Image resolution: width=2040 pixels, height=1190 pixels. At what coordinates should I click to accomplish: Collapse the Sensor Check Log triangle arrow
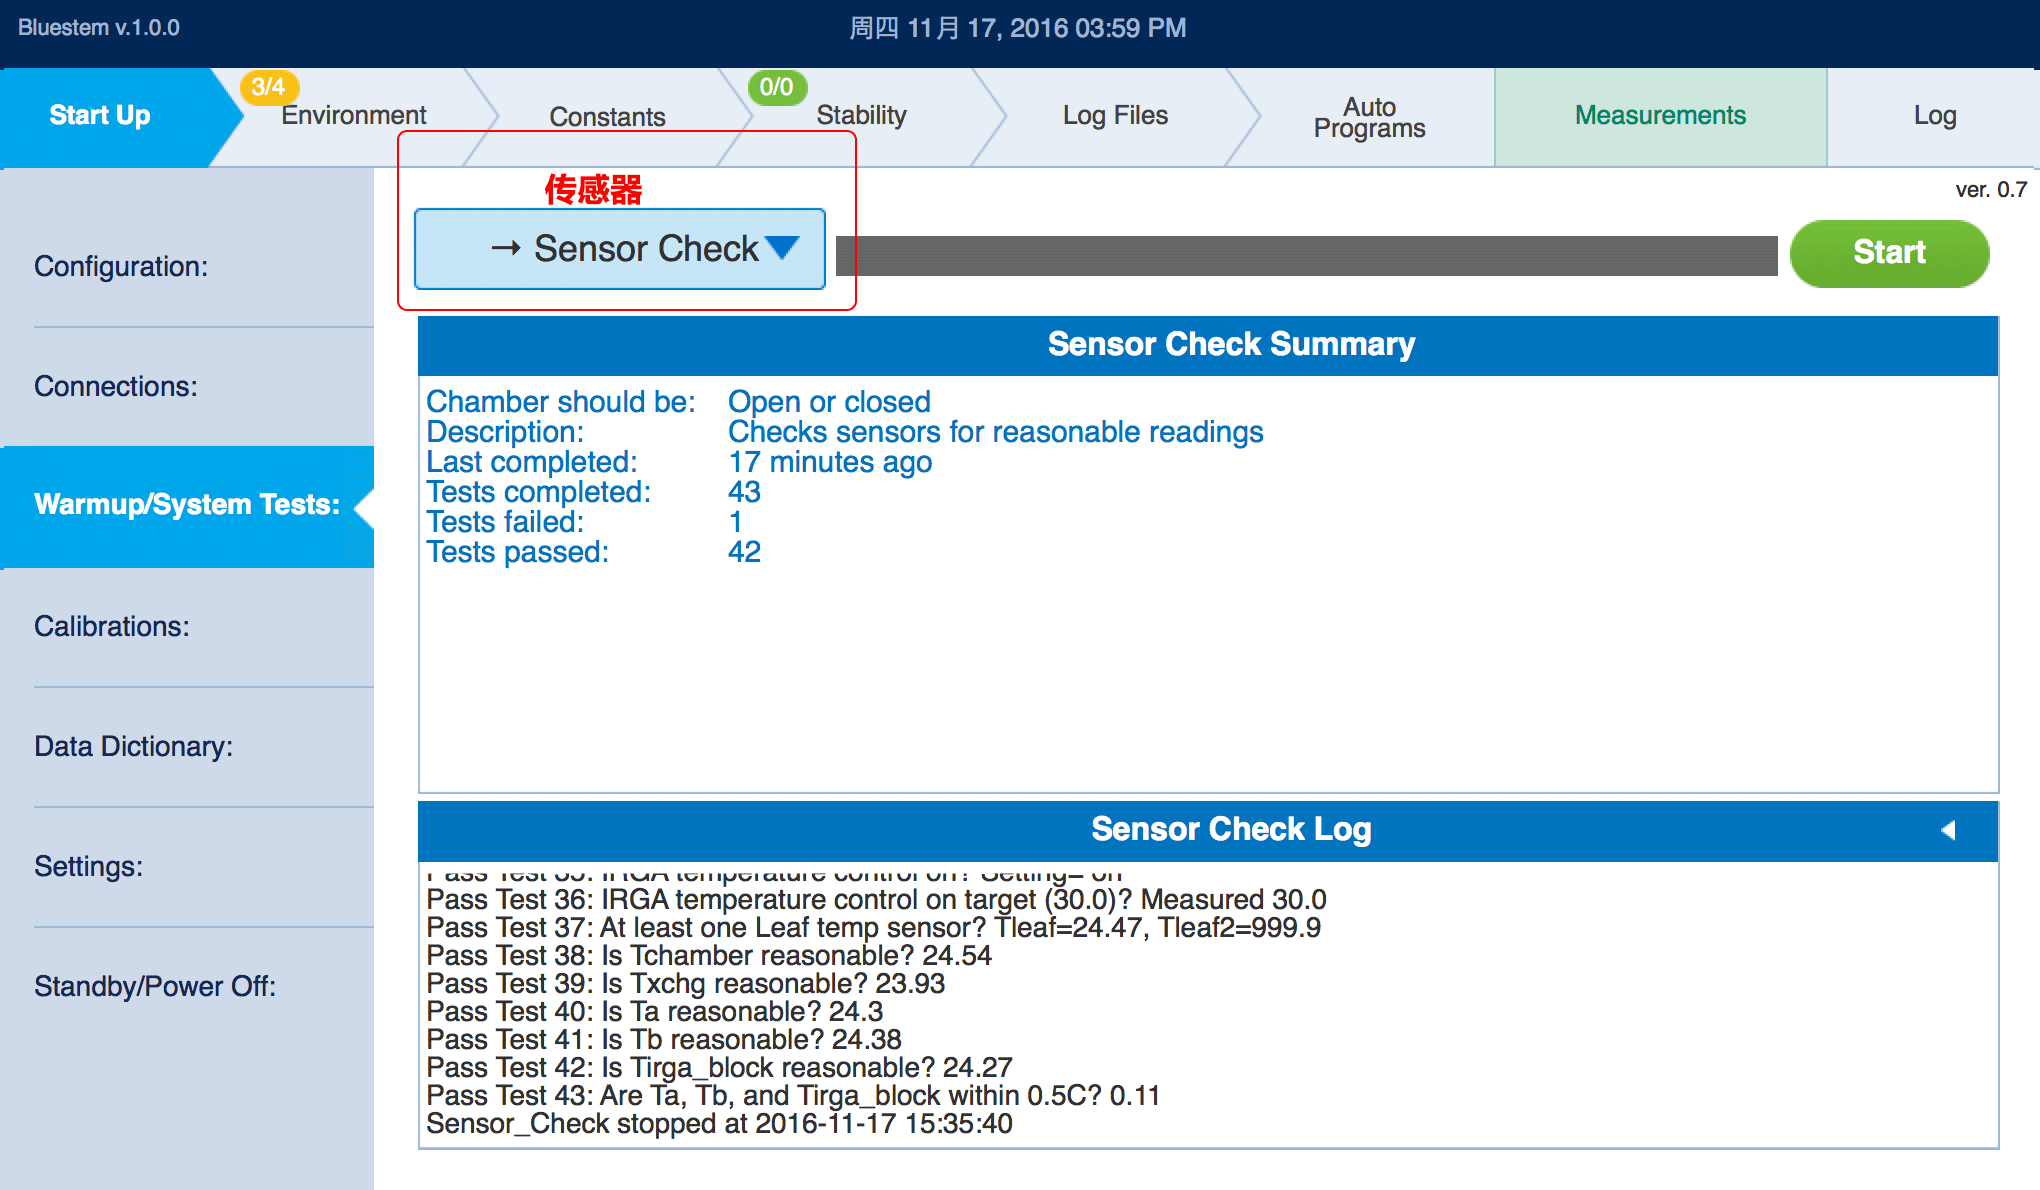1948,830
